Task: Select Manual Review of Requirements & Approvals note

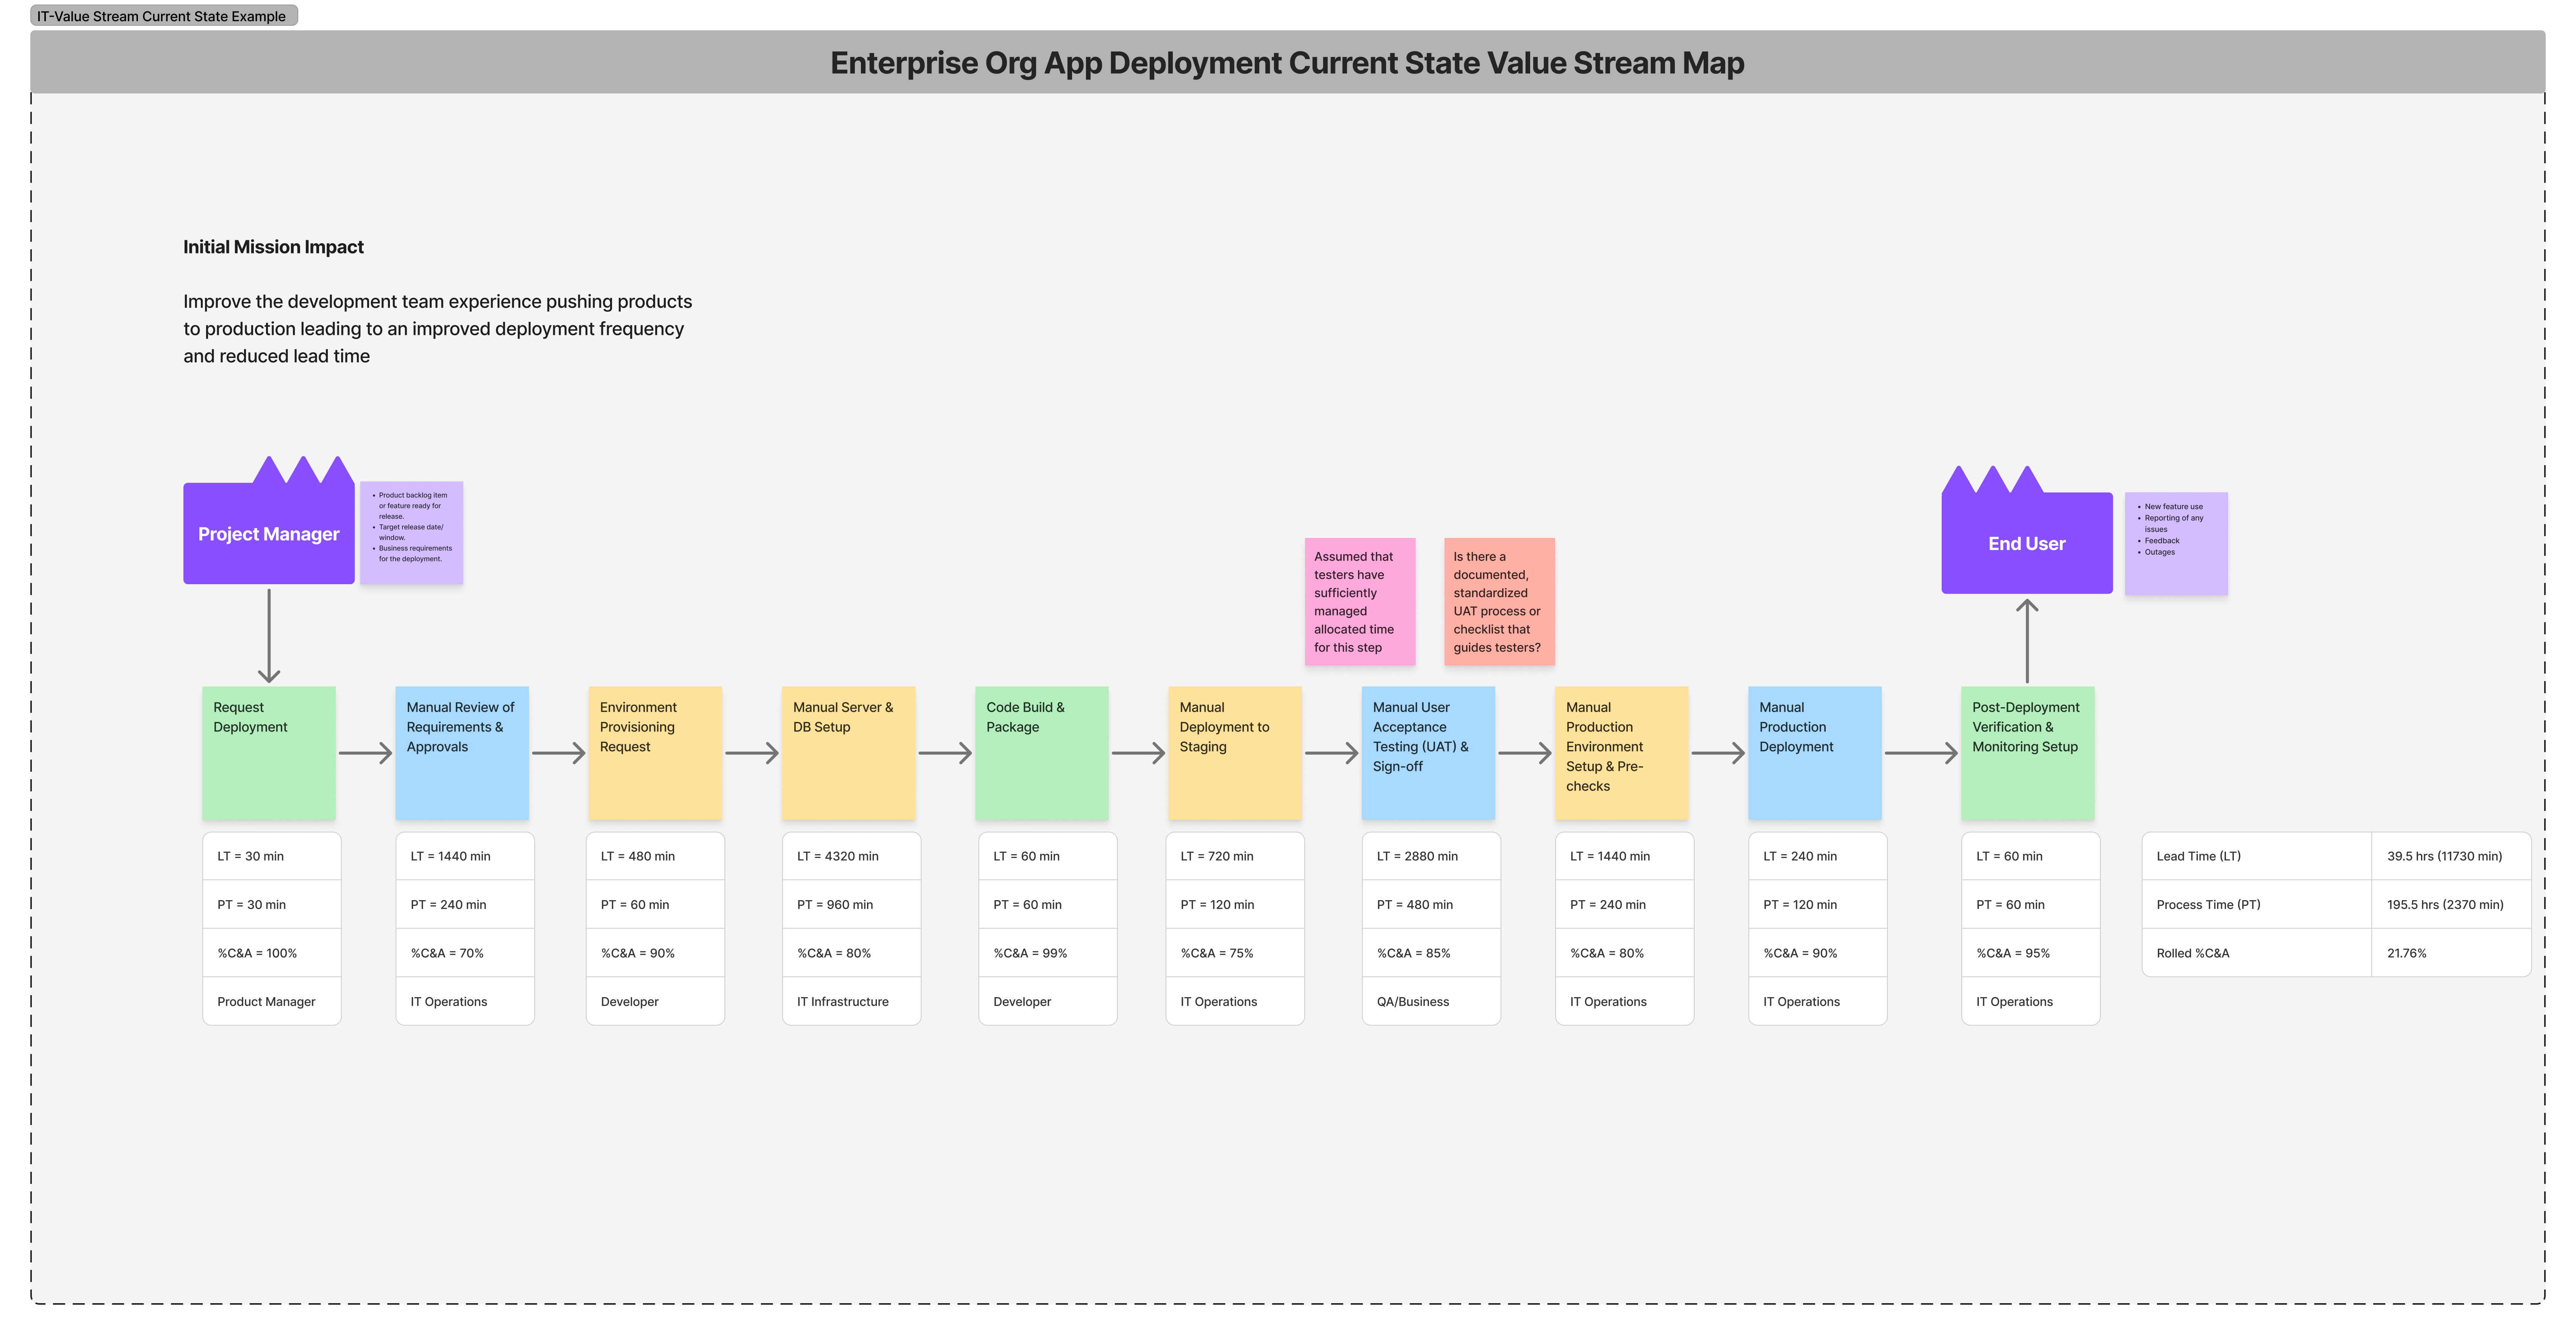Action: (x=462, y=753)
